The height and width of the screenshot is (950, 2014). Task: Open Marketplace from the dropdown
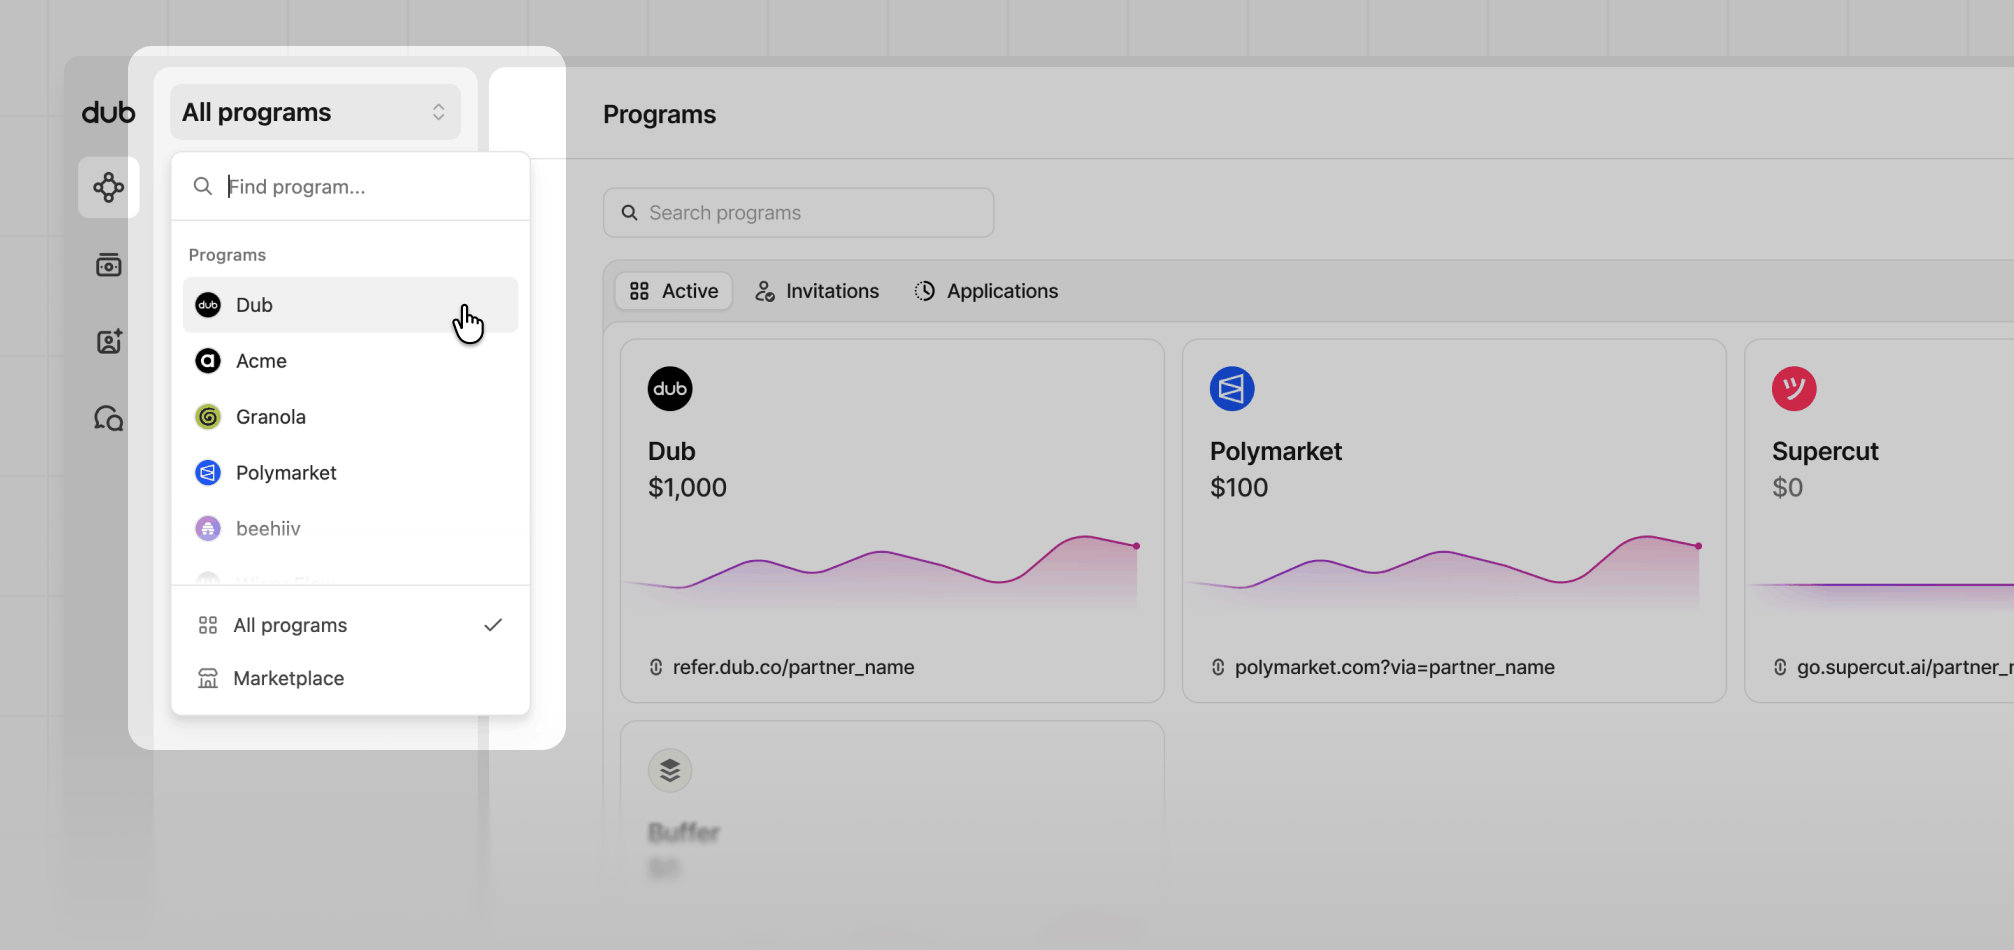tap(350, 678)
